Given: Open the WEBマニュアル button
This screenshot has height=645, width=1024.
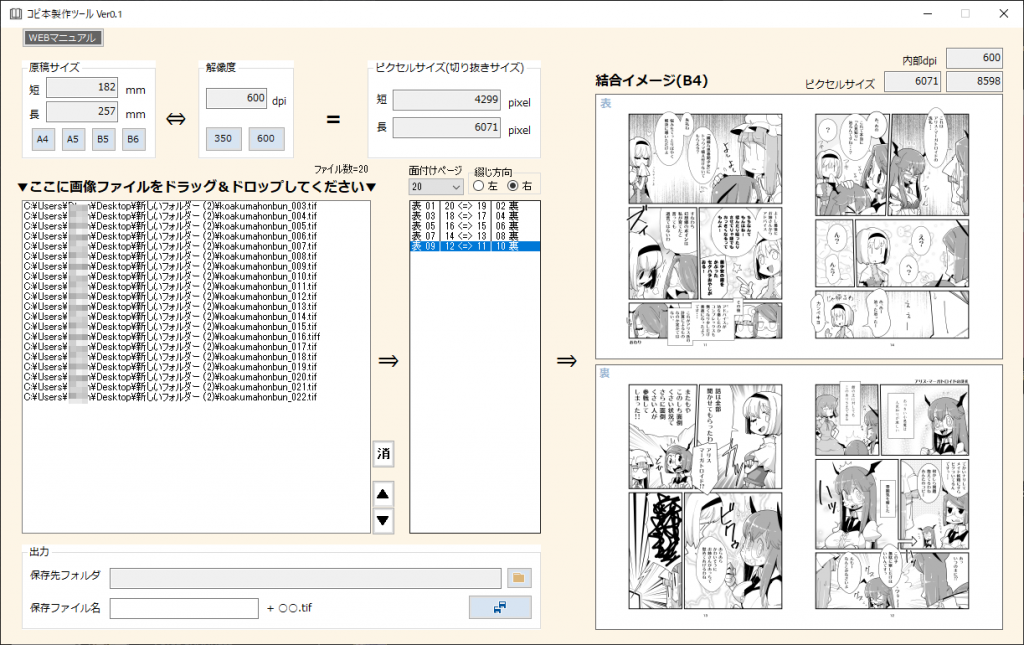Looking at the screenshot, I should click(63, 38).
